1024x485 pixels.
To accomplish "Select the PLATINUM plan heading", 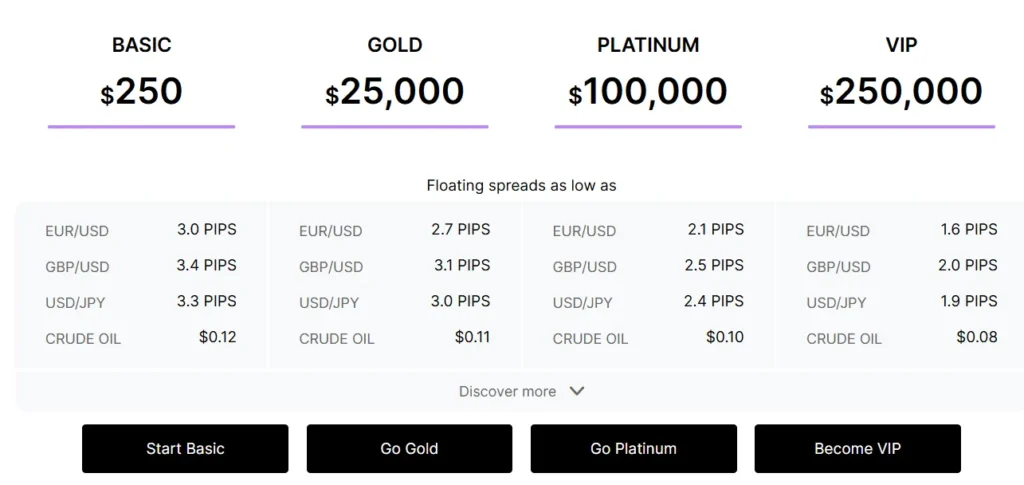I will (648, 45).
